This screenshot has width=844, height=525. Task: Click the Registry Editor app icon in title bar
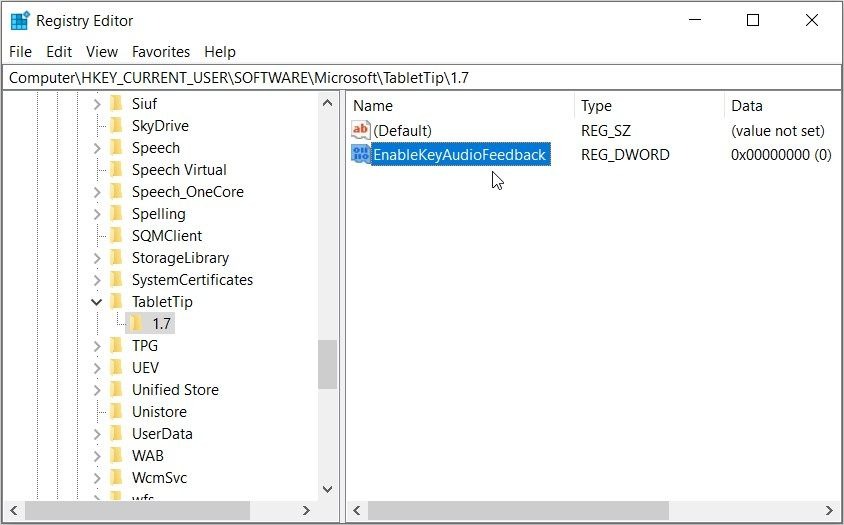pos(20,21)
